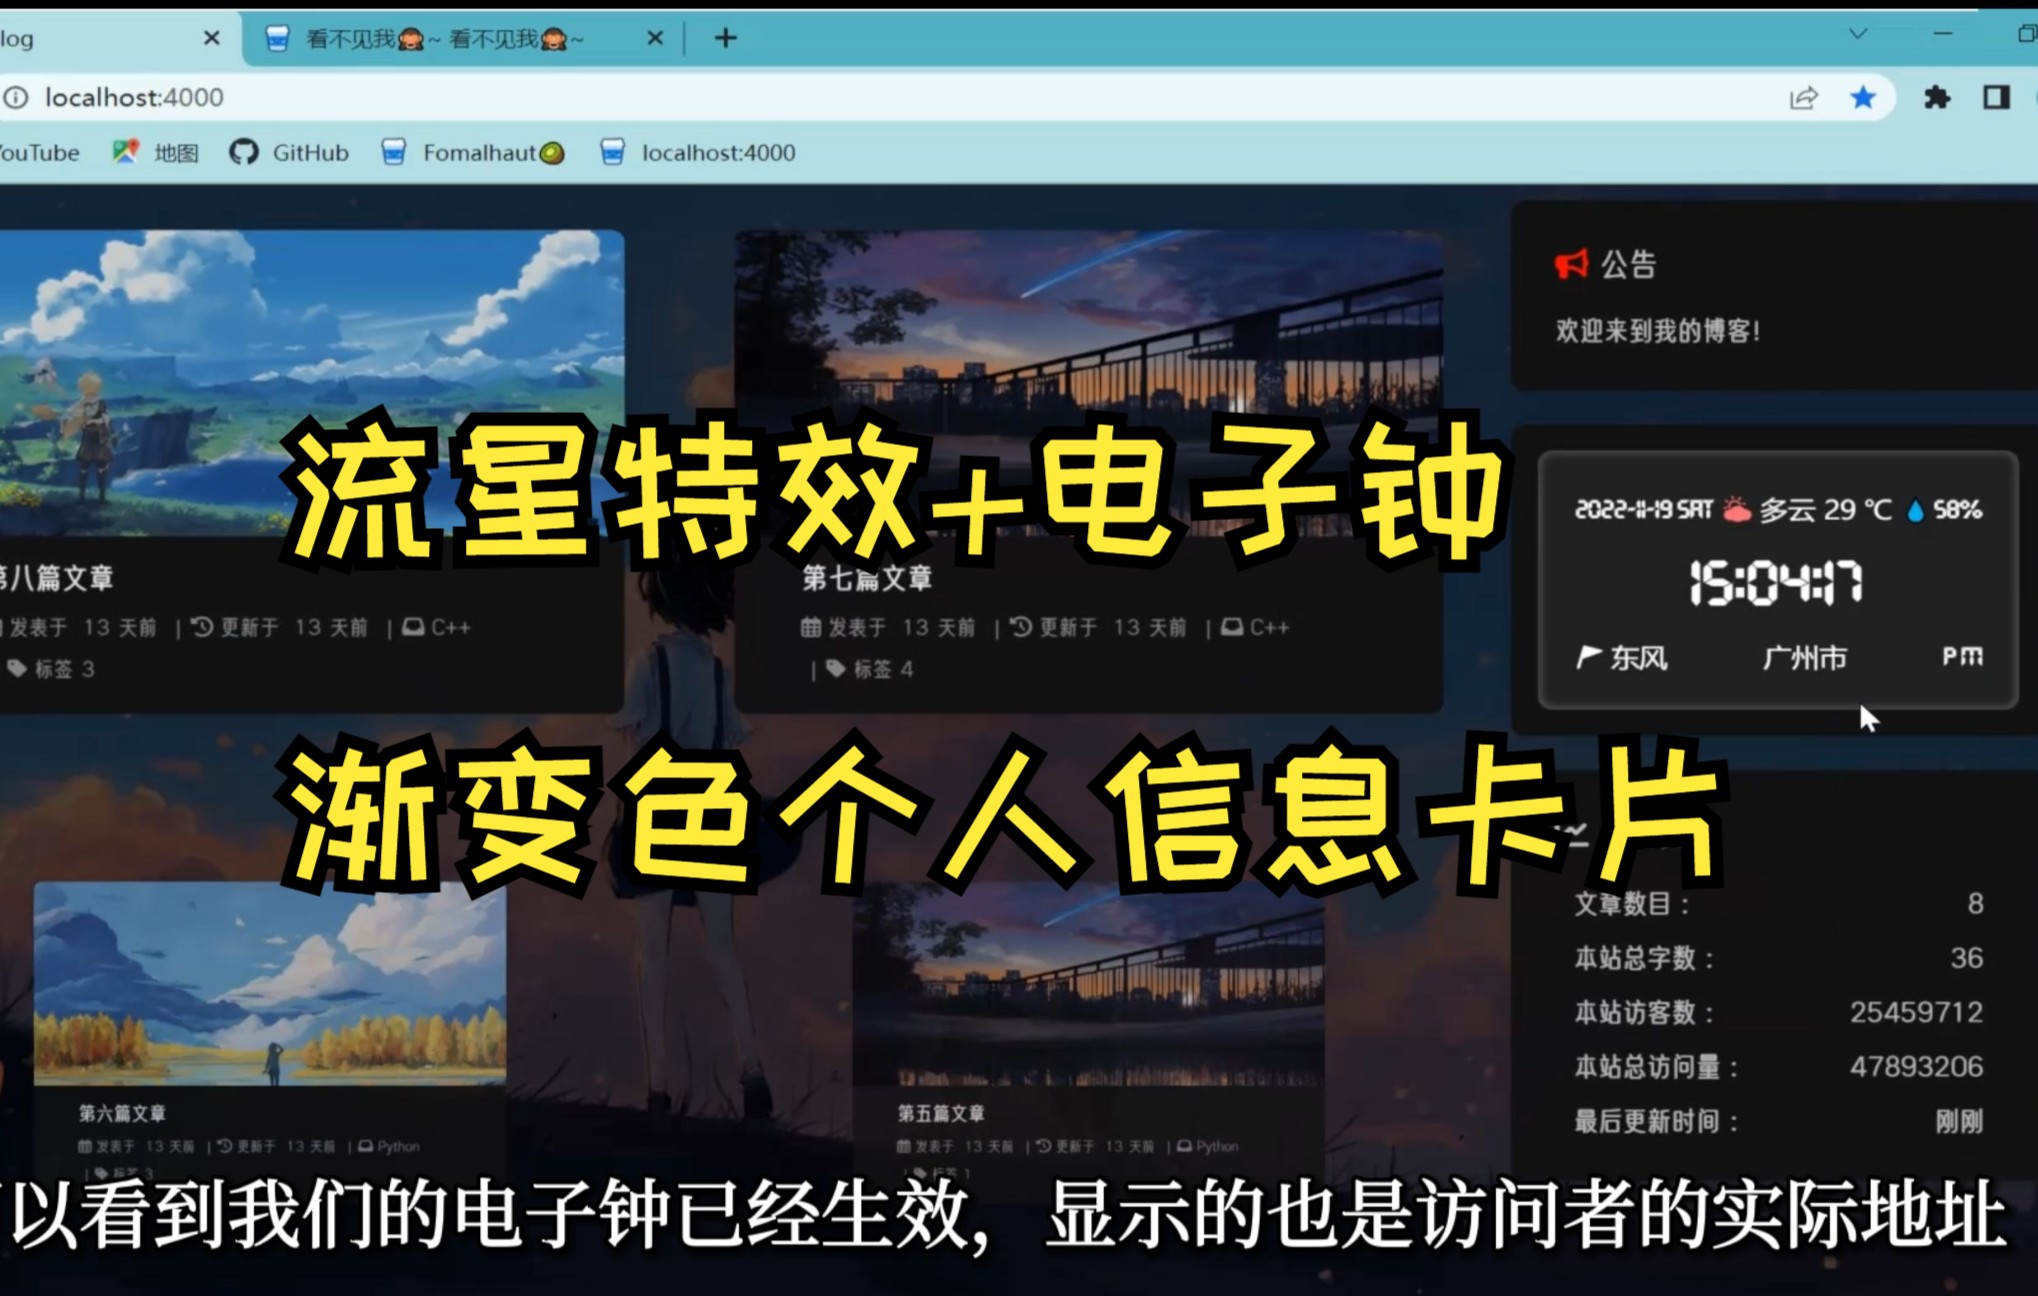Open the YouTube bookmark
Image resolution: width=2038 pixels, height=1296 pixels.
coord(38,153)
